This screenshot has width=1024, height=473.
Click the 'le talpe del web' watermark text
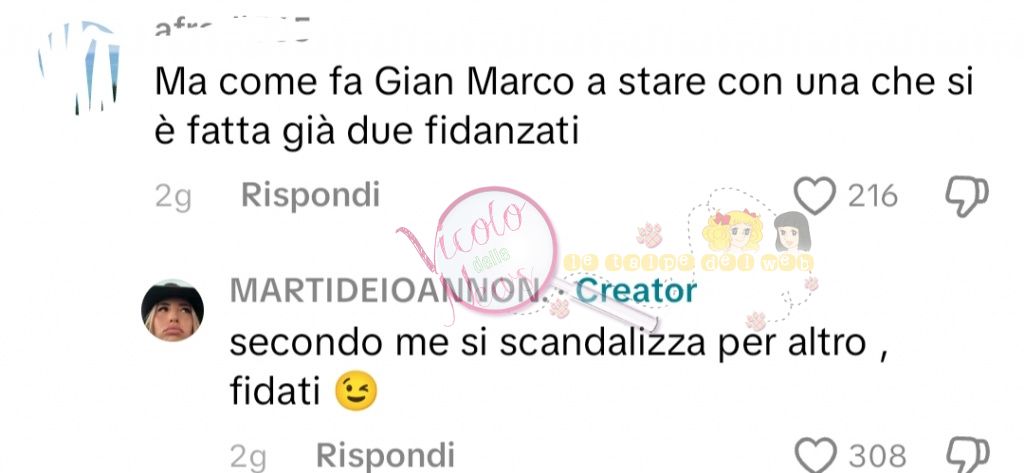coord(689,263)
